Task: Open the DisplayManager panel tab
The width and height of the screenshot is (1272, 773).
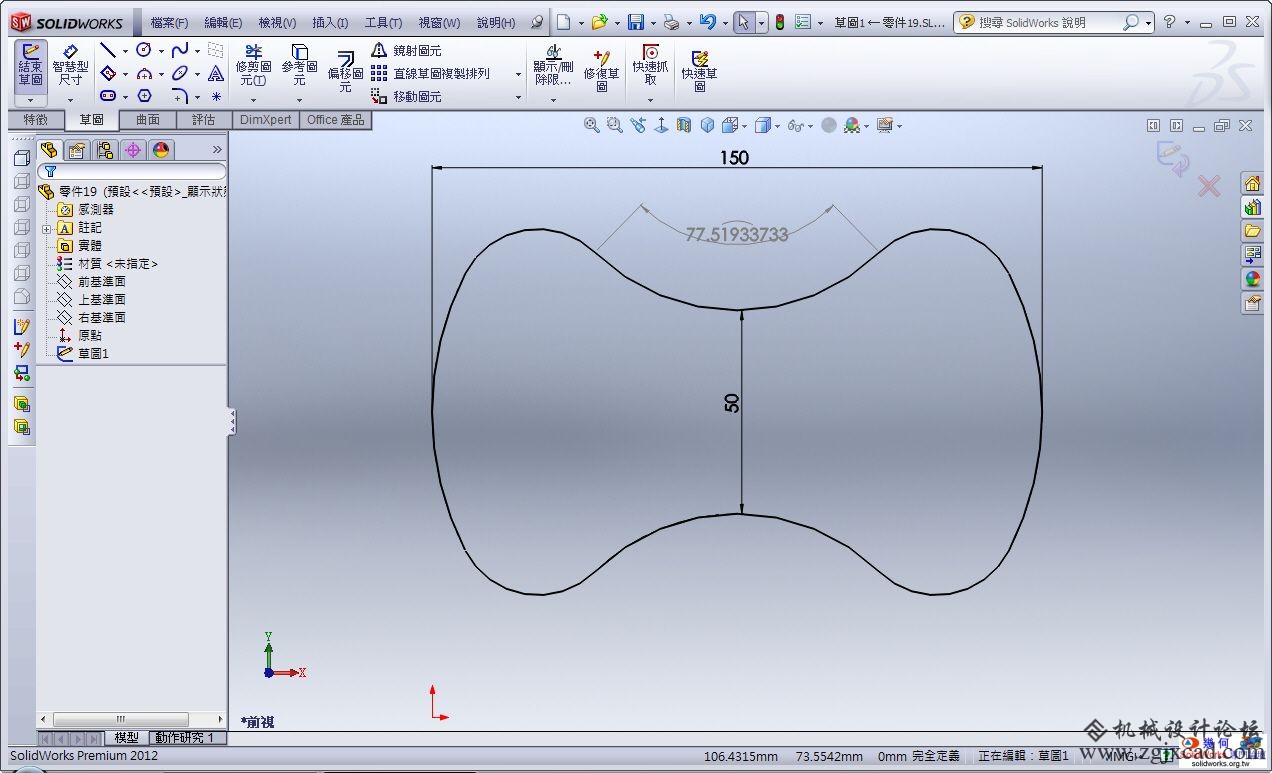Action: click(x=161, y=150)
